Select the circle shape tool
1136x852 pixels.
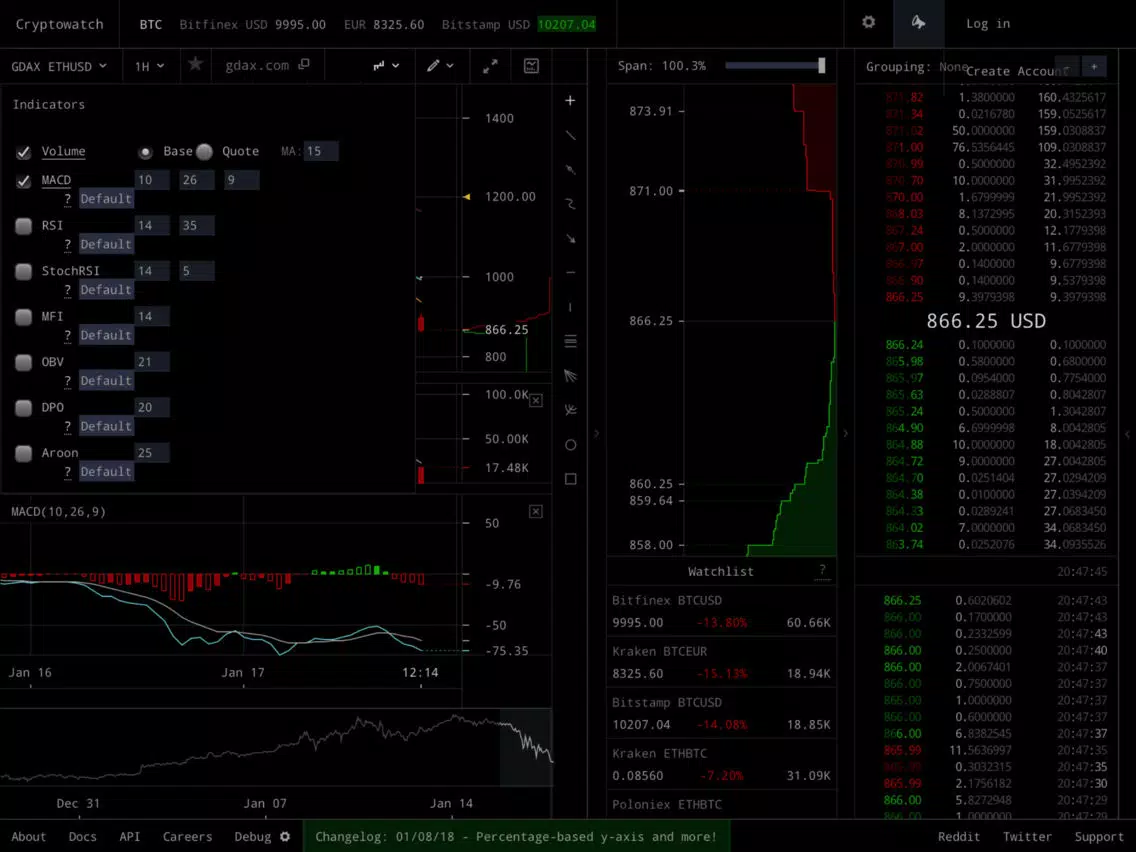(x=570, y=445)
